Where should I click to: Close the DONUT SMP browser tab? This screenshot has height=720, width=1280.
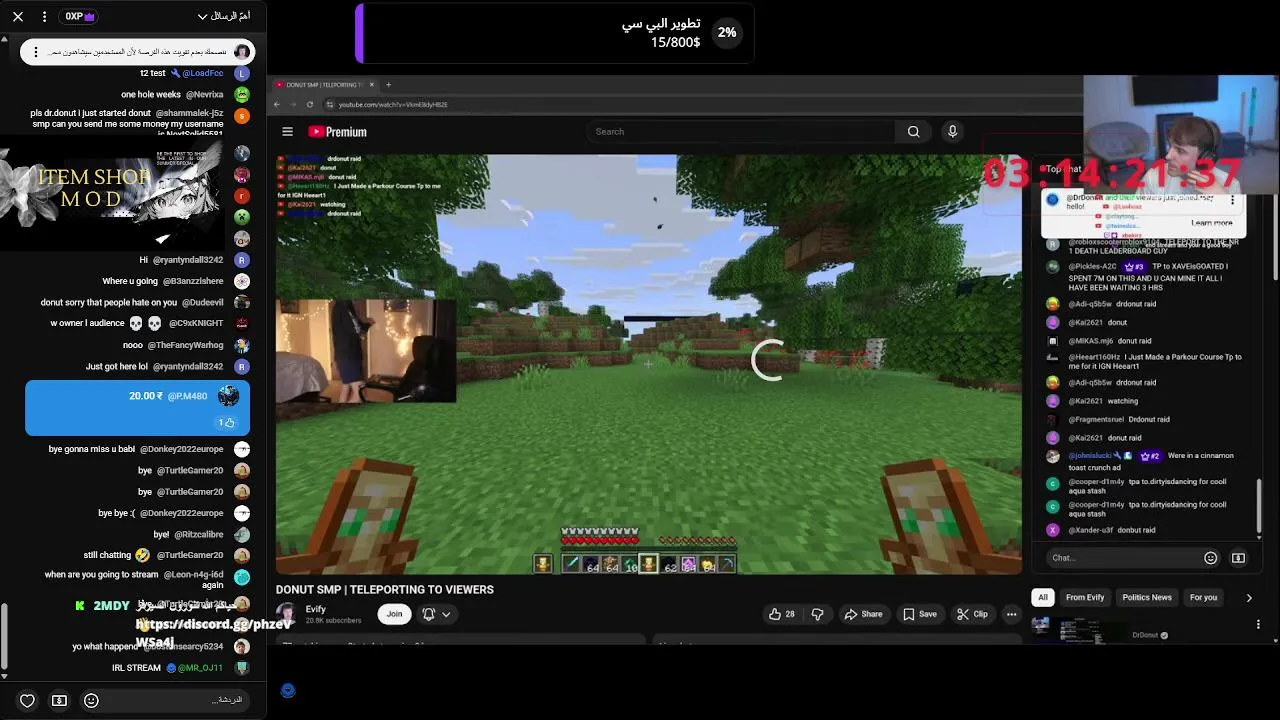[x=372, y=85]
